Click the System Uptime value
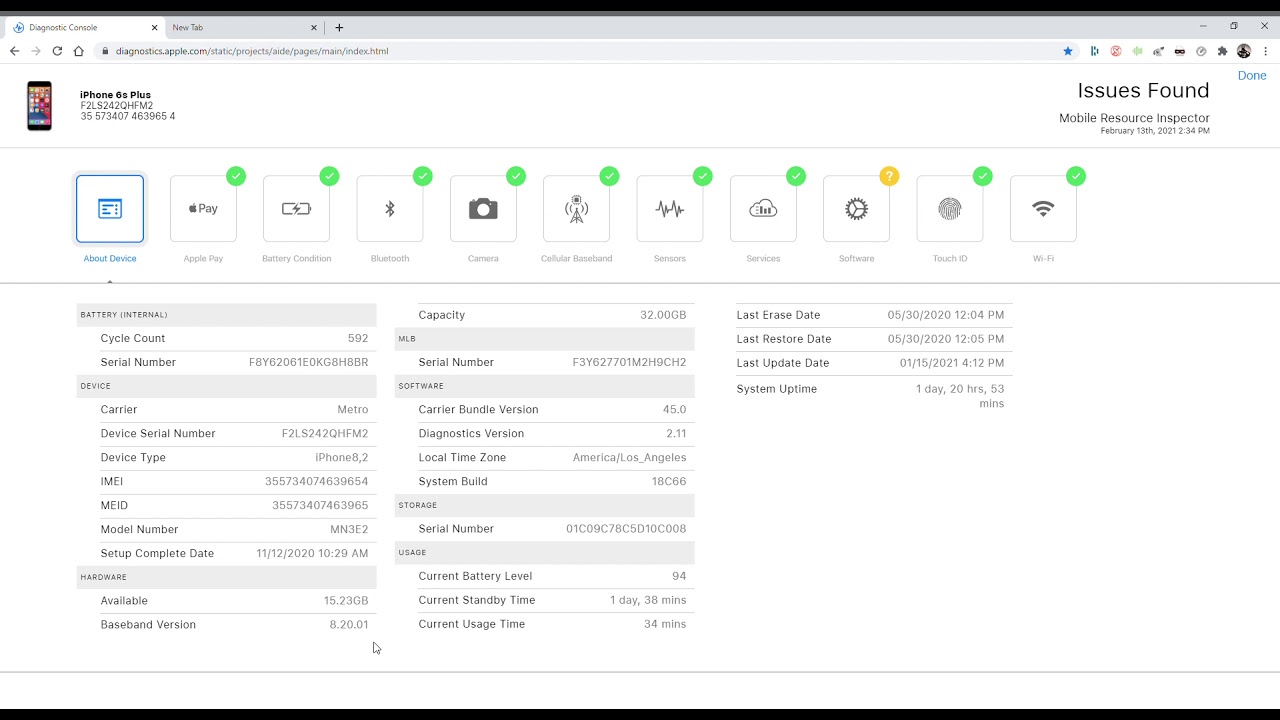The height and width of the screenshot is (720, 1280). 960,396
